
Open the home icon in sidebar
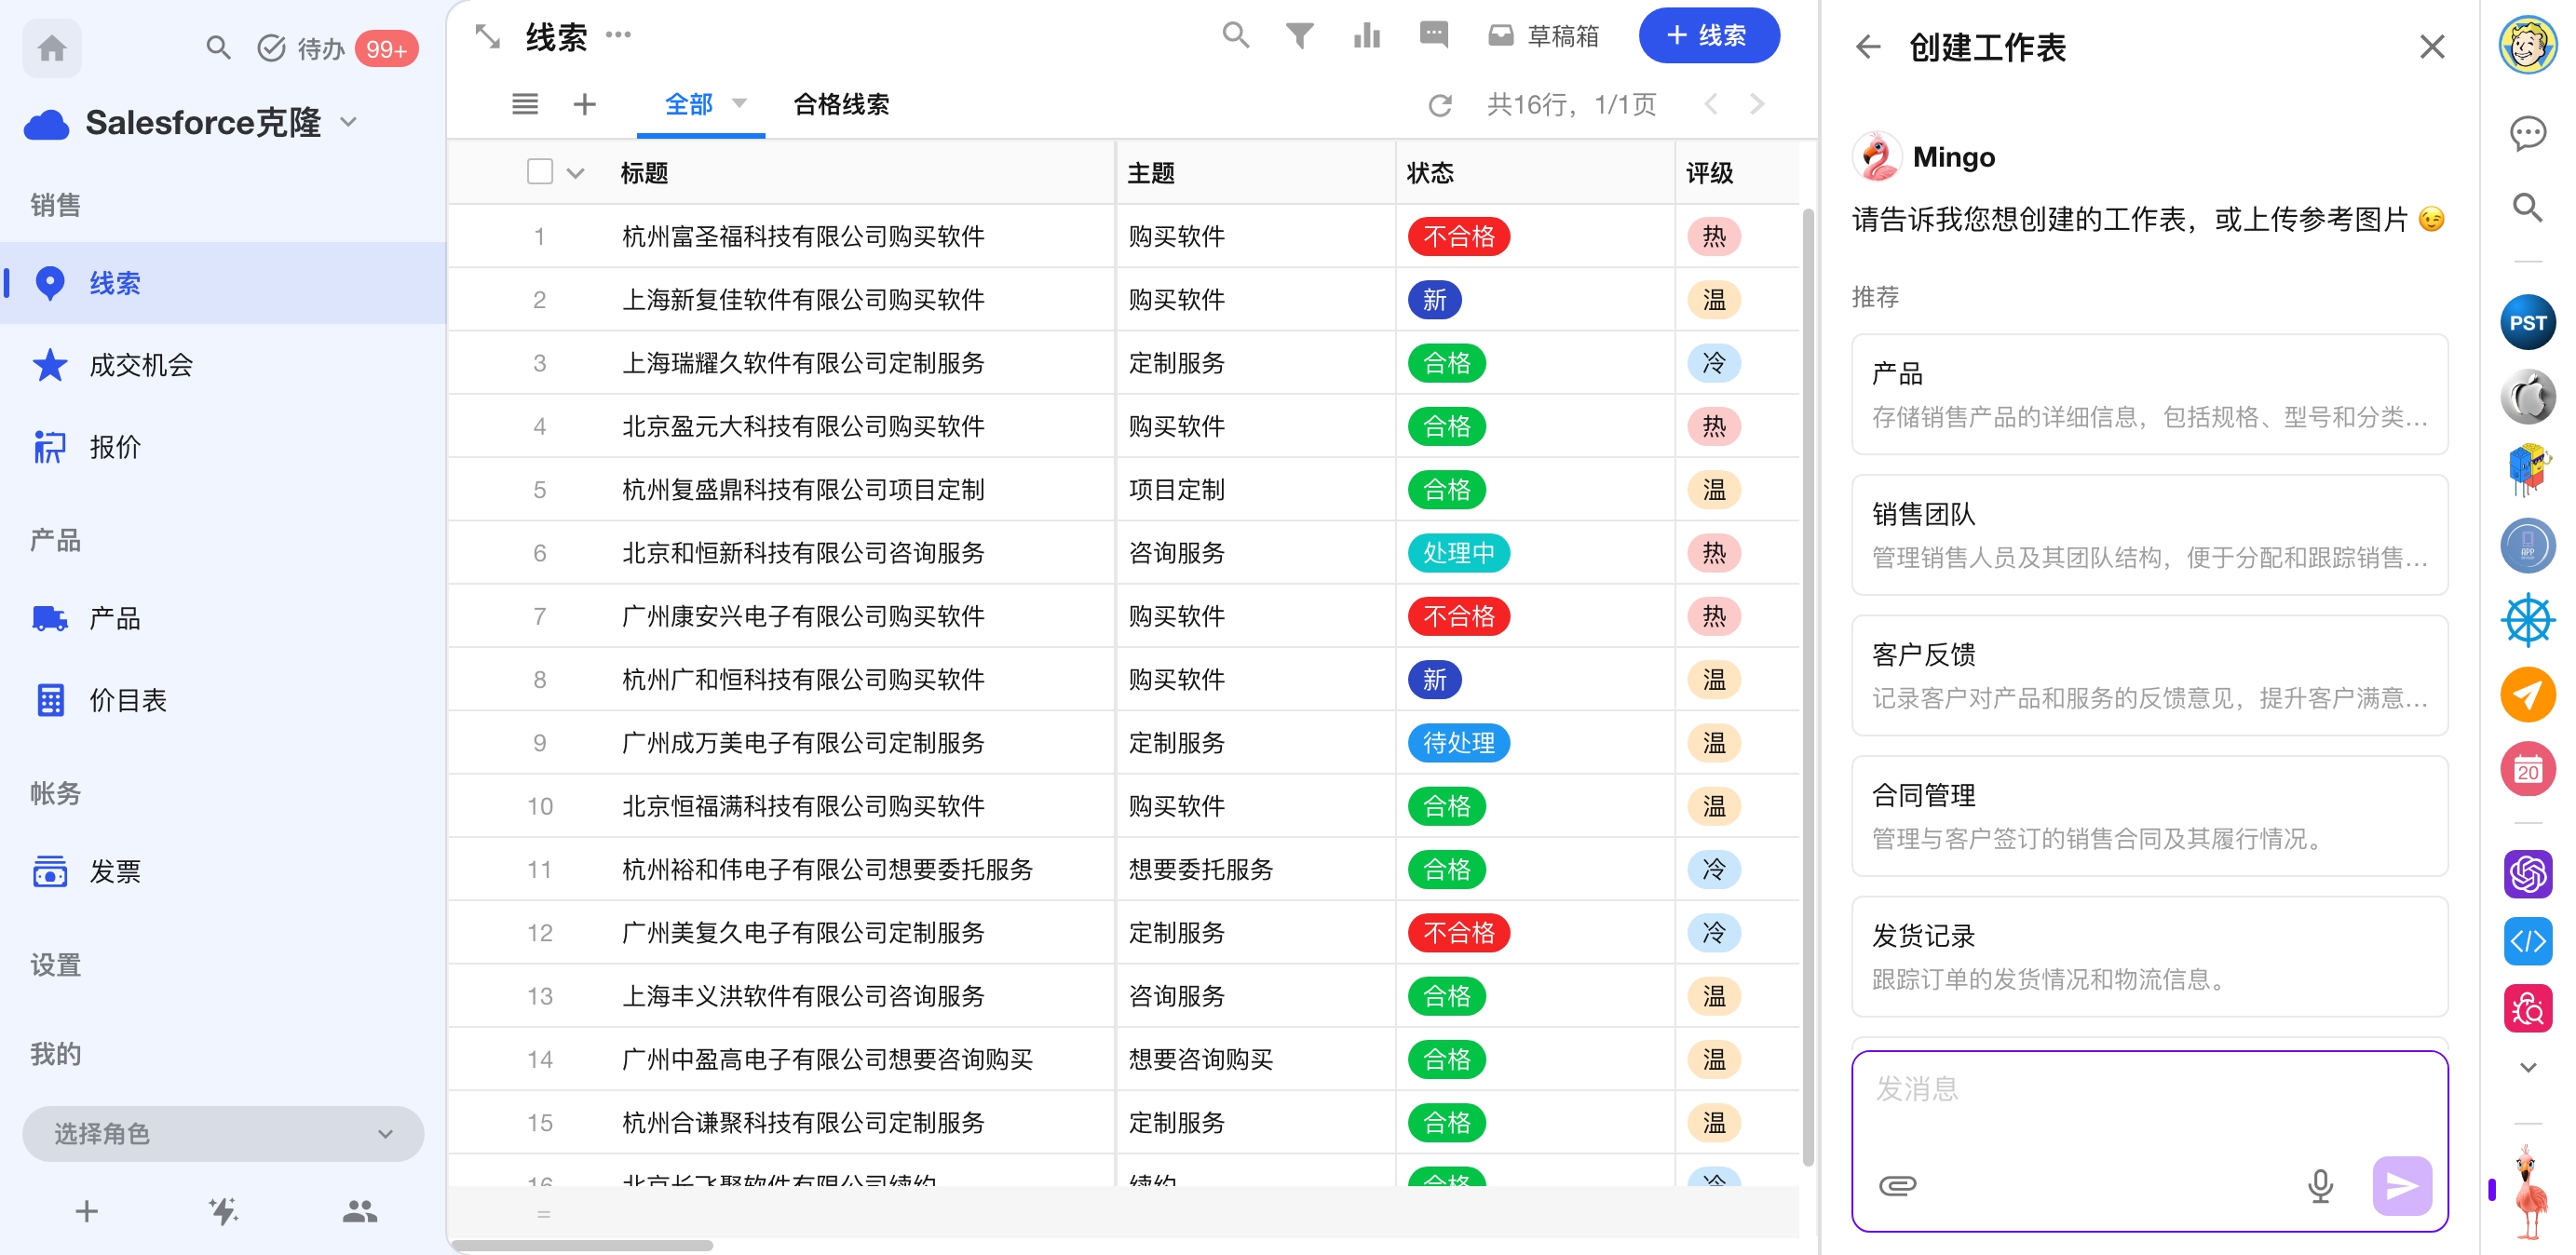(x=52, y=48)
